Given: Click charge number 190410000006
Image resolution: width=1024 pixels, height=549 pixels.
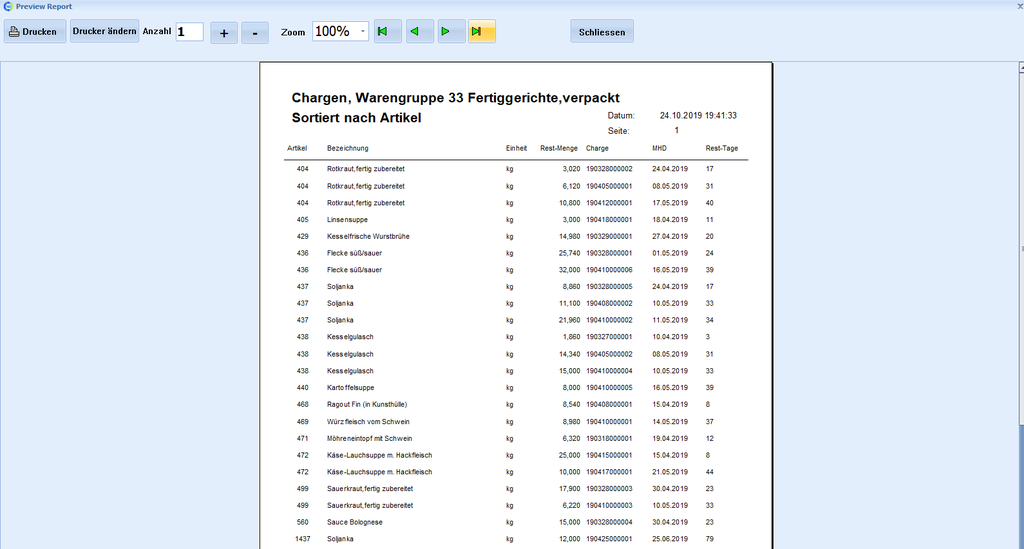Looking at the screenshot, I should [609, 270].
